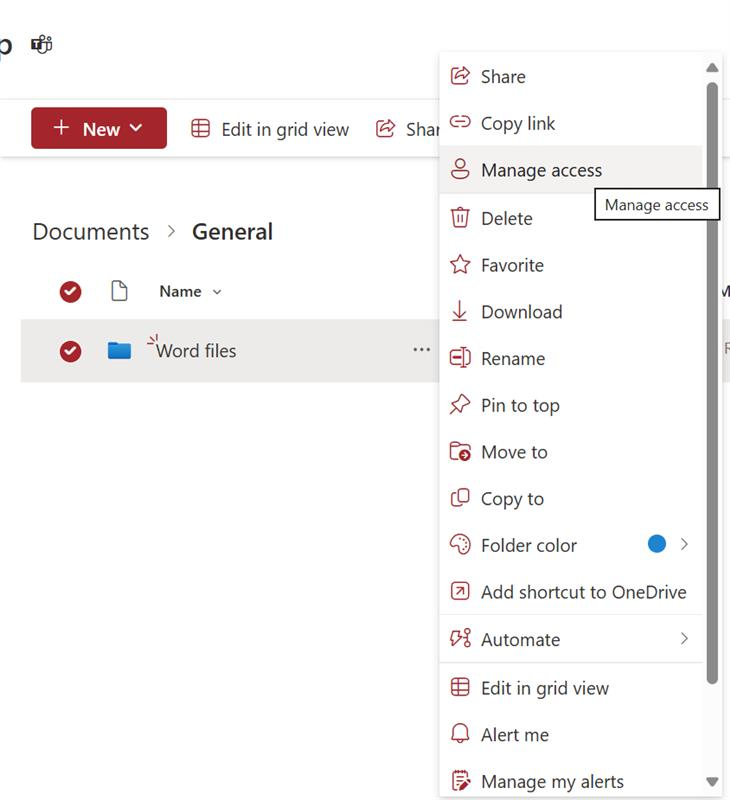Screen dimensions: 730x800
Task: Open the Documents breadcrumb link
Action: point(91,232)
